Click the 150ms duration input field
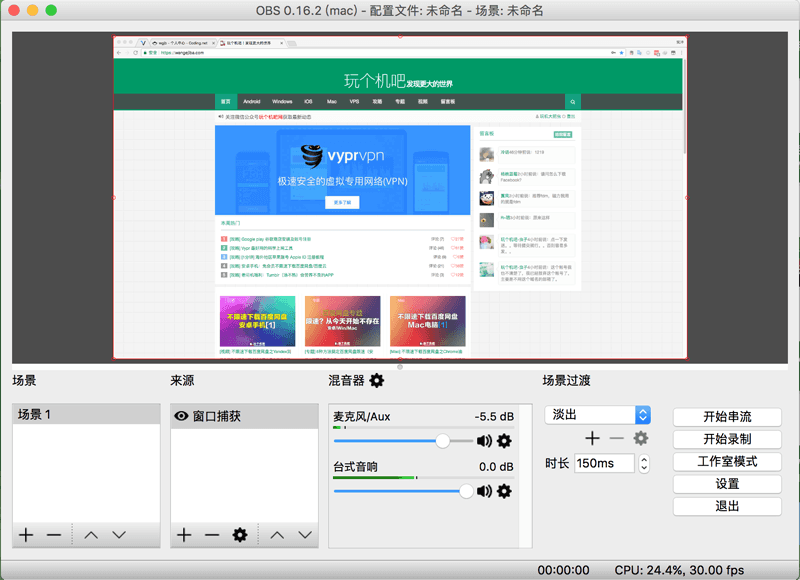Viewport: 800px width, 580px height. [603, 464]
